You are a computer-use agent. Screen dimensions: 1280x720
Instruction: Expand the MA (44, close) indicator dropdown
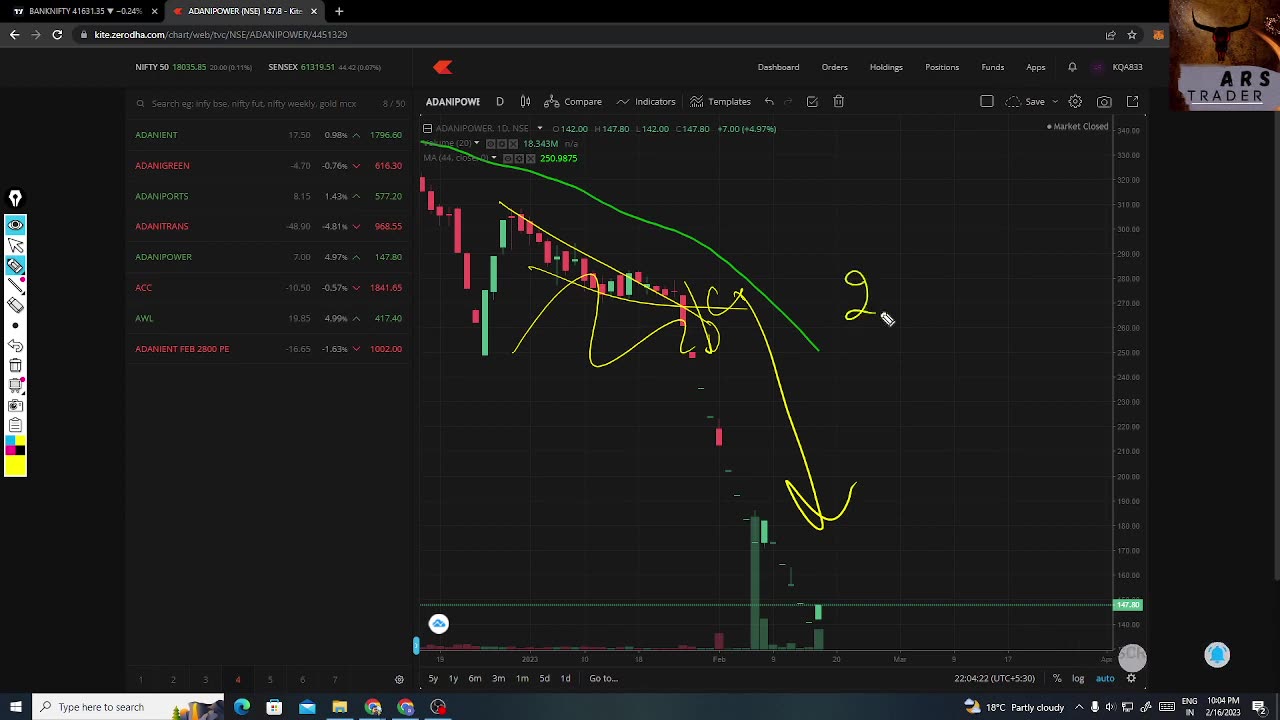(x=496, y=158)
